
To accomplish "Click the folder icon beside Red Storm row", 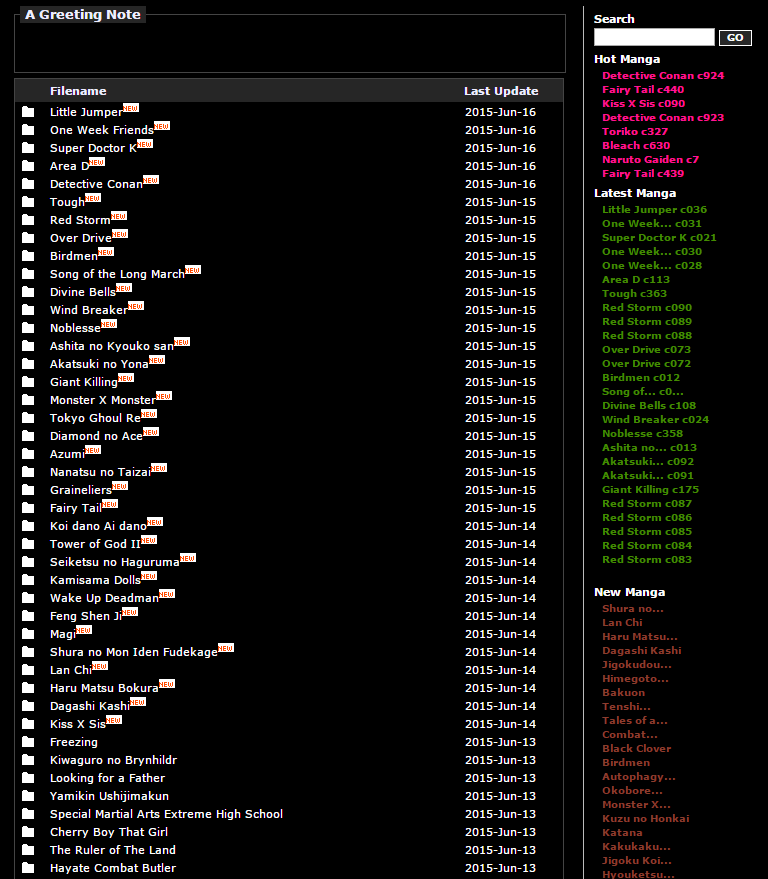I will [x=28, y=220].
